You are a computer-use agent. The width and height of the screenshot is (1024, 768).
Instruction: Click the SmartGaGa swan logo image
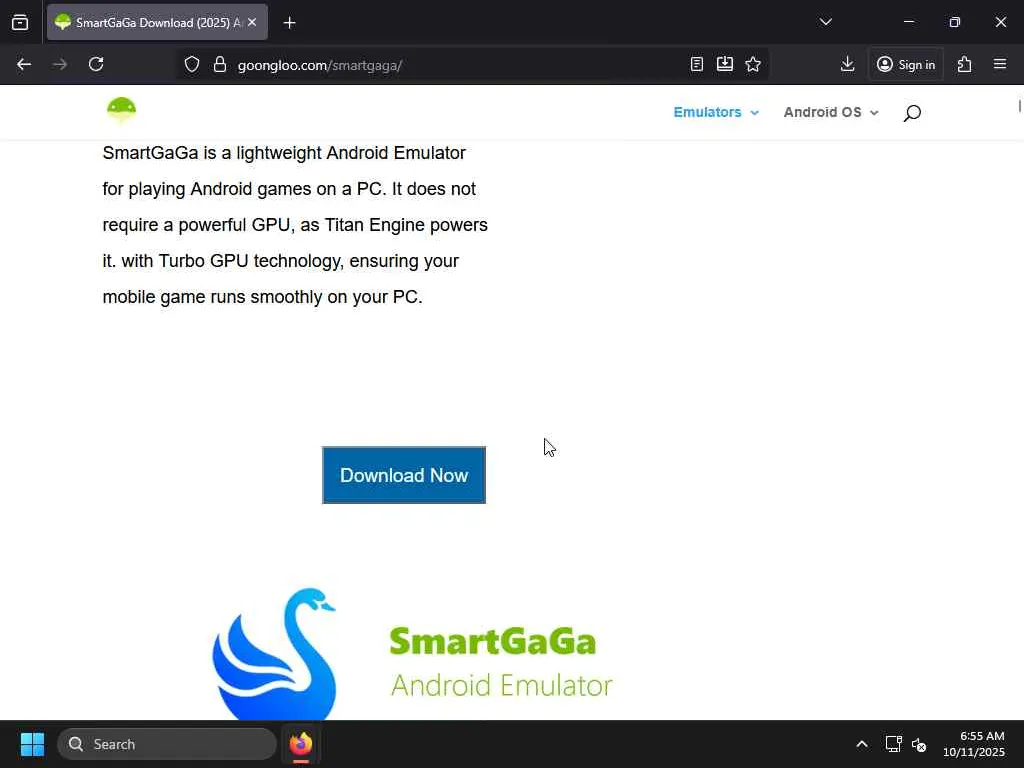click(x=413, y=653)
